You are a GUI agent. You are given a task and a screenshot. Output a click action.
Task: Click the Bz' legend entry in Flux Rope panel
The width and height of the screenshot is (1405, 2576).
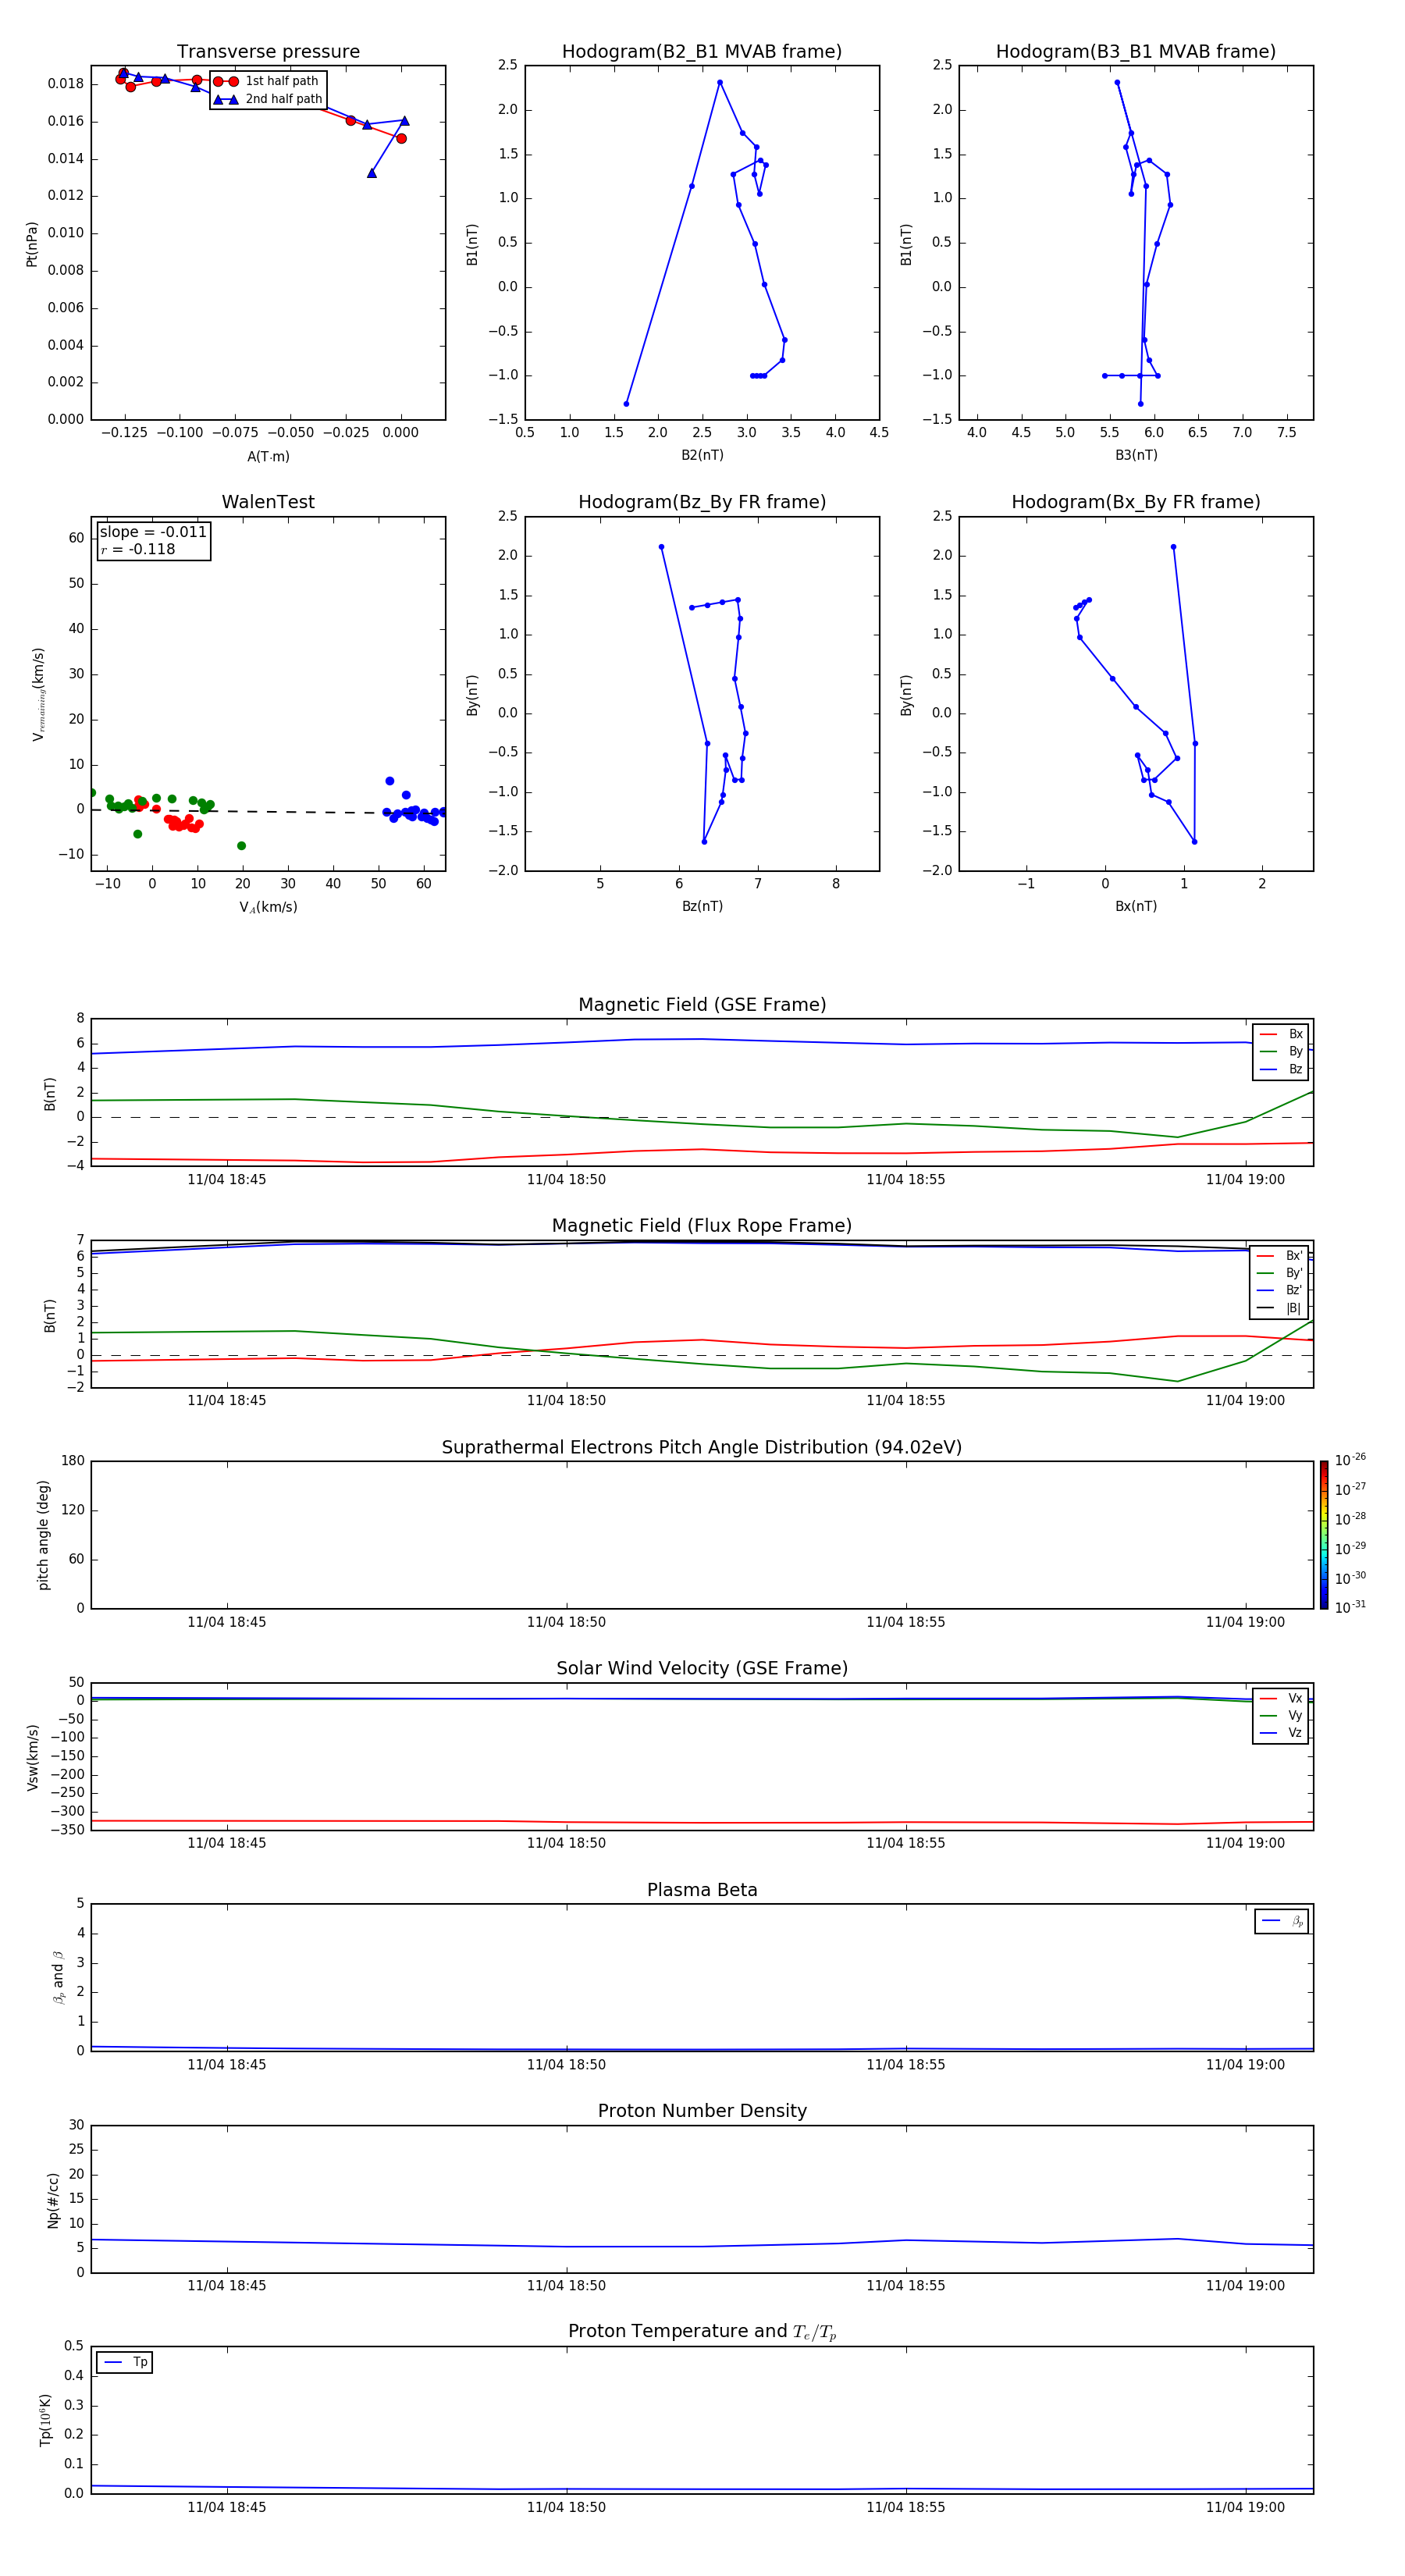1279,1291
